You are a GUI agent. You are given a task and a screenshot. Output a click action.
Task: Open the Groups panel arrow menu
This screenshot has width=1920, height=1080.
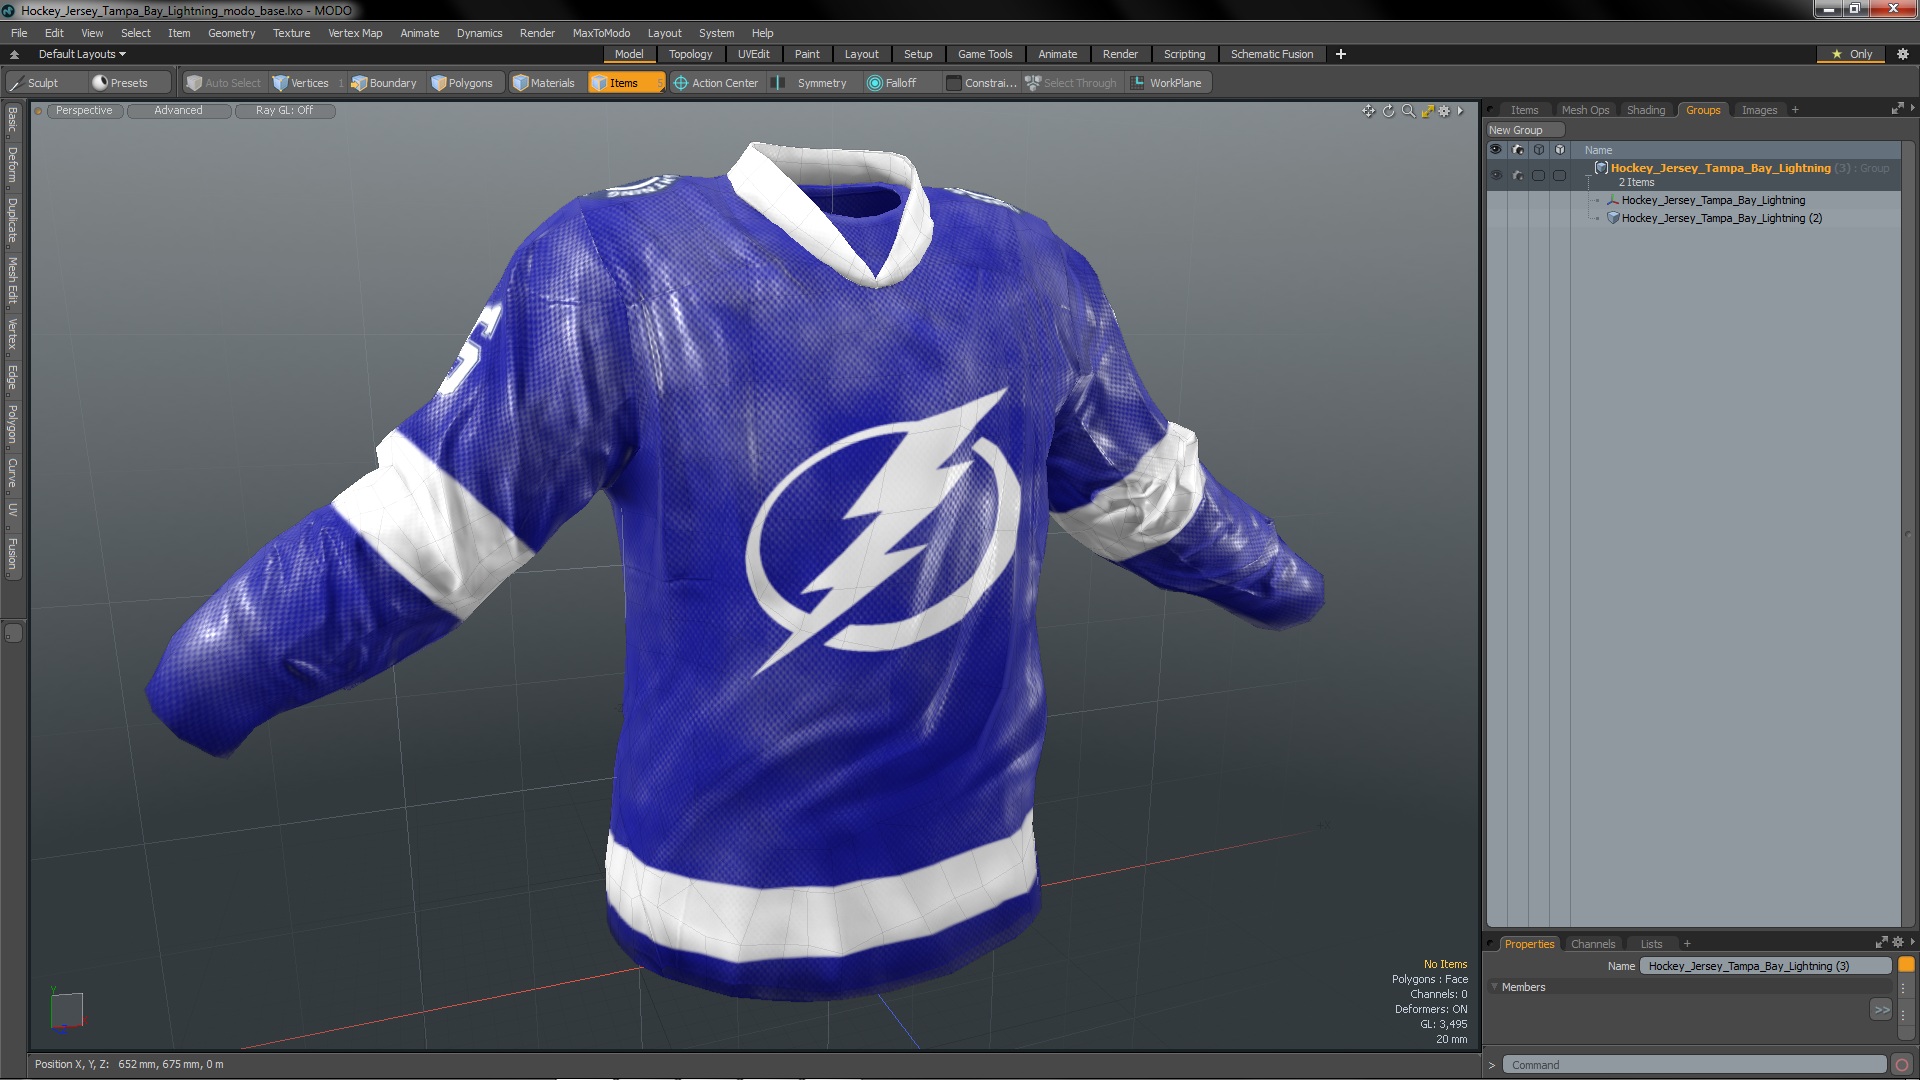tap(1912, 108)
